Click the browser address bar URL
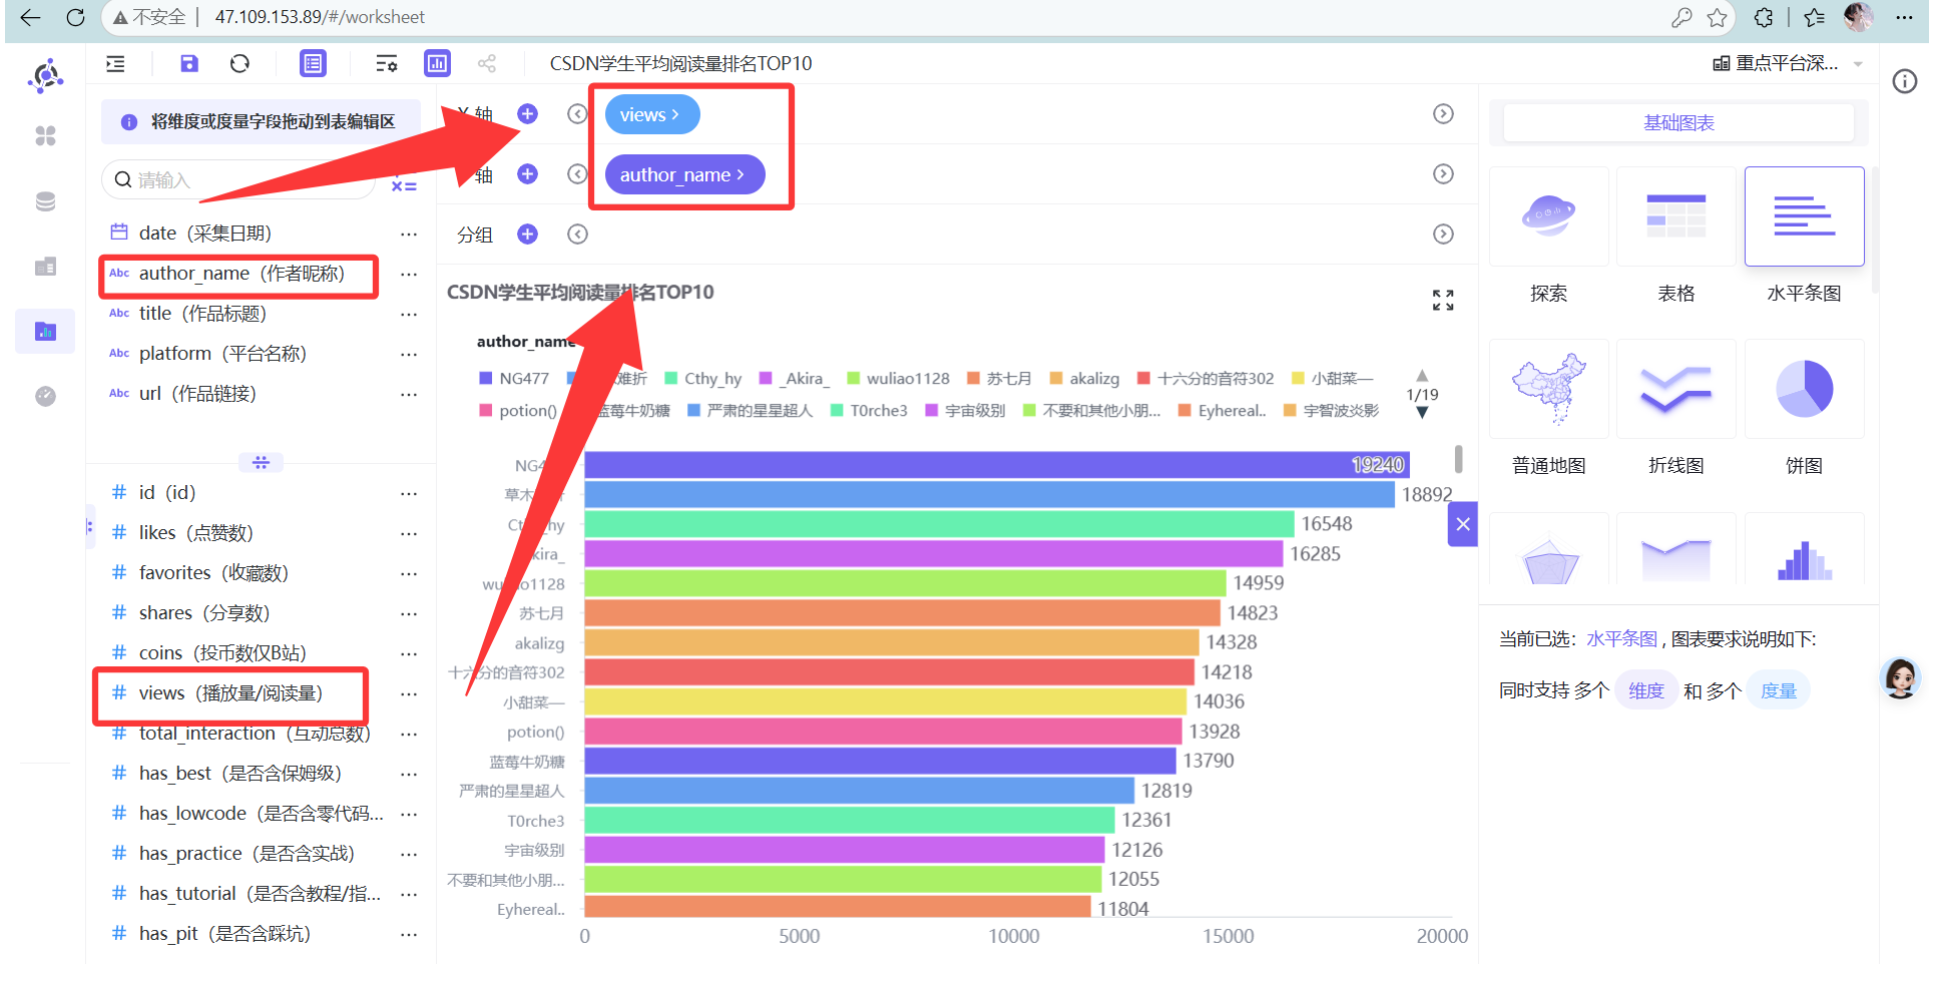 pos(320,17)
